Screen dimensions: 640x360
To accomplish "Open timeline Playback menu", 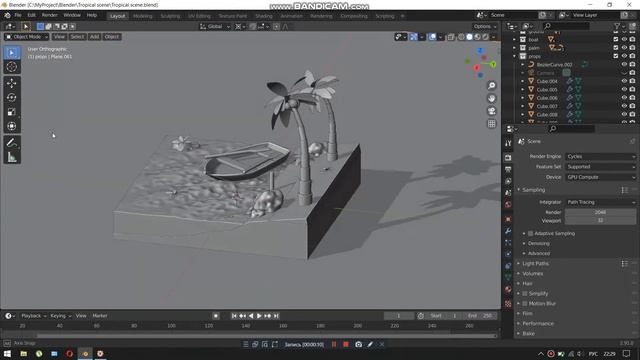I will (x=33, y=316).
